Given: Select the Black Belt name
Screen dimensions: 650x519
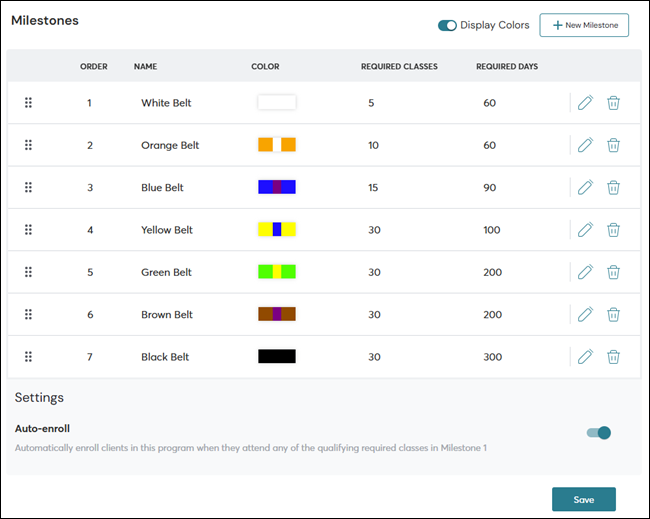Looking at the screenshot, I should (165, 357).
